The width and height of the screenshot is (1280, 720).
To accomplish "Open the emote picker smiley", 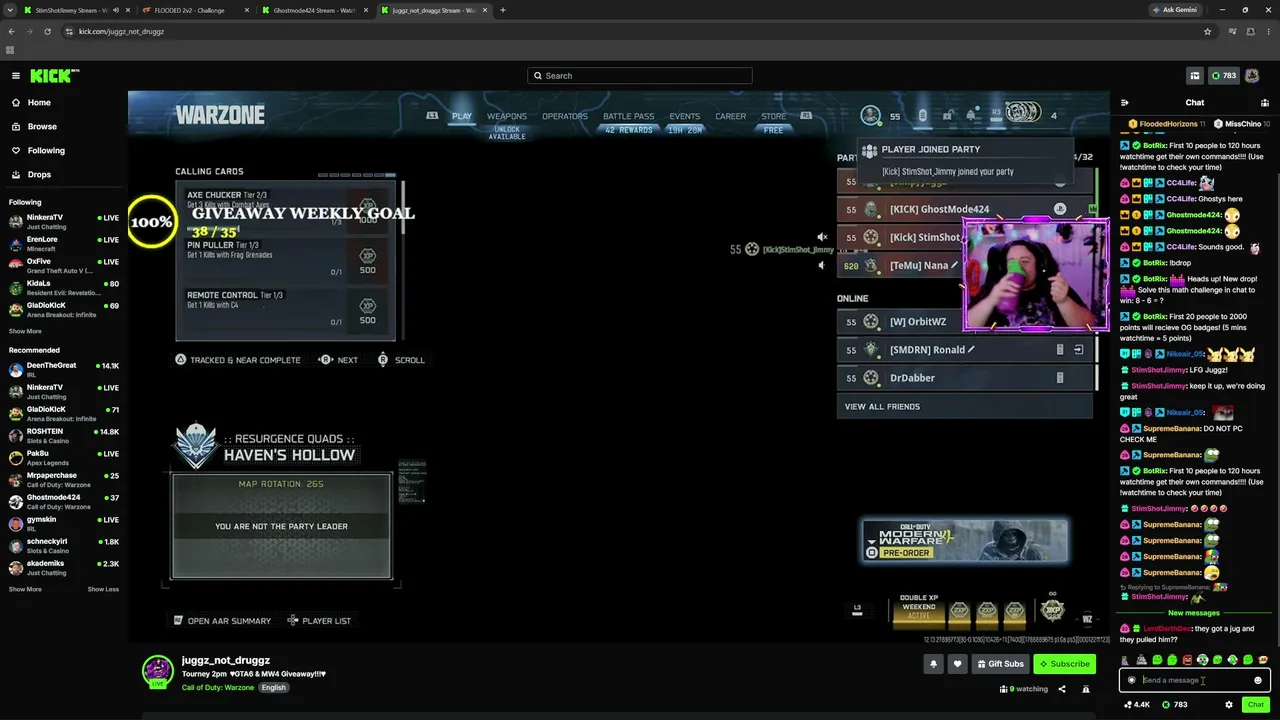I will click(1258, 680).
